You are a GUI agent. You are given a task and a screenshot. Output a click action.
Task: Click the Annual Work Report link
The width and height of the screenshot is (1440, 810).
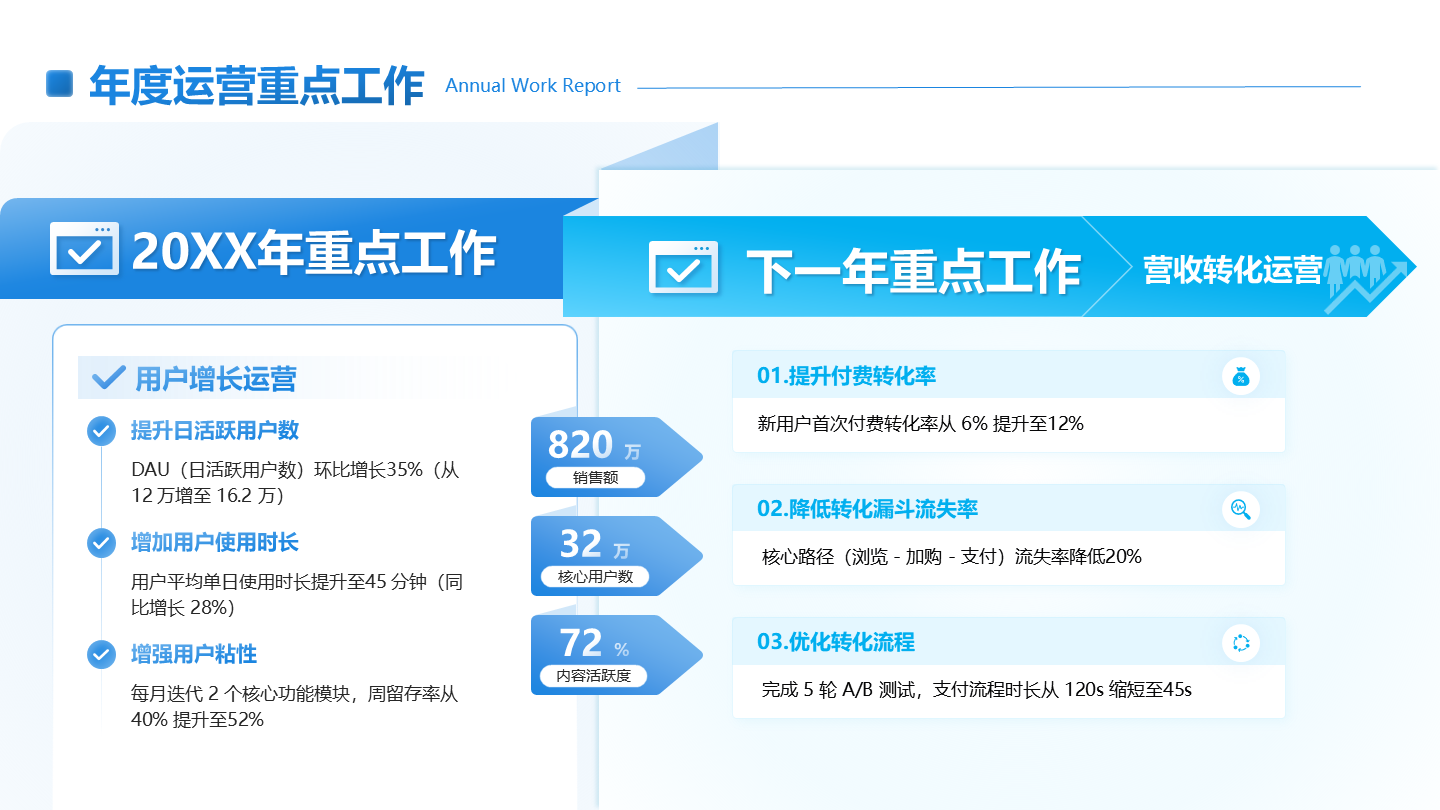533,85
